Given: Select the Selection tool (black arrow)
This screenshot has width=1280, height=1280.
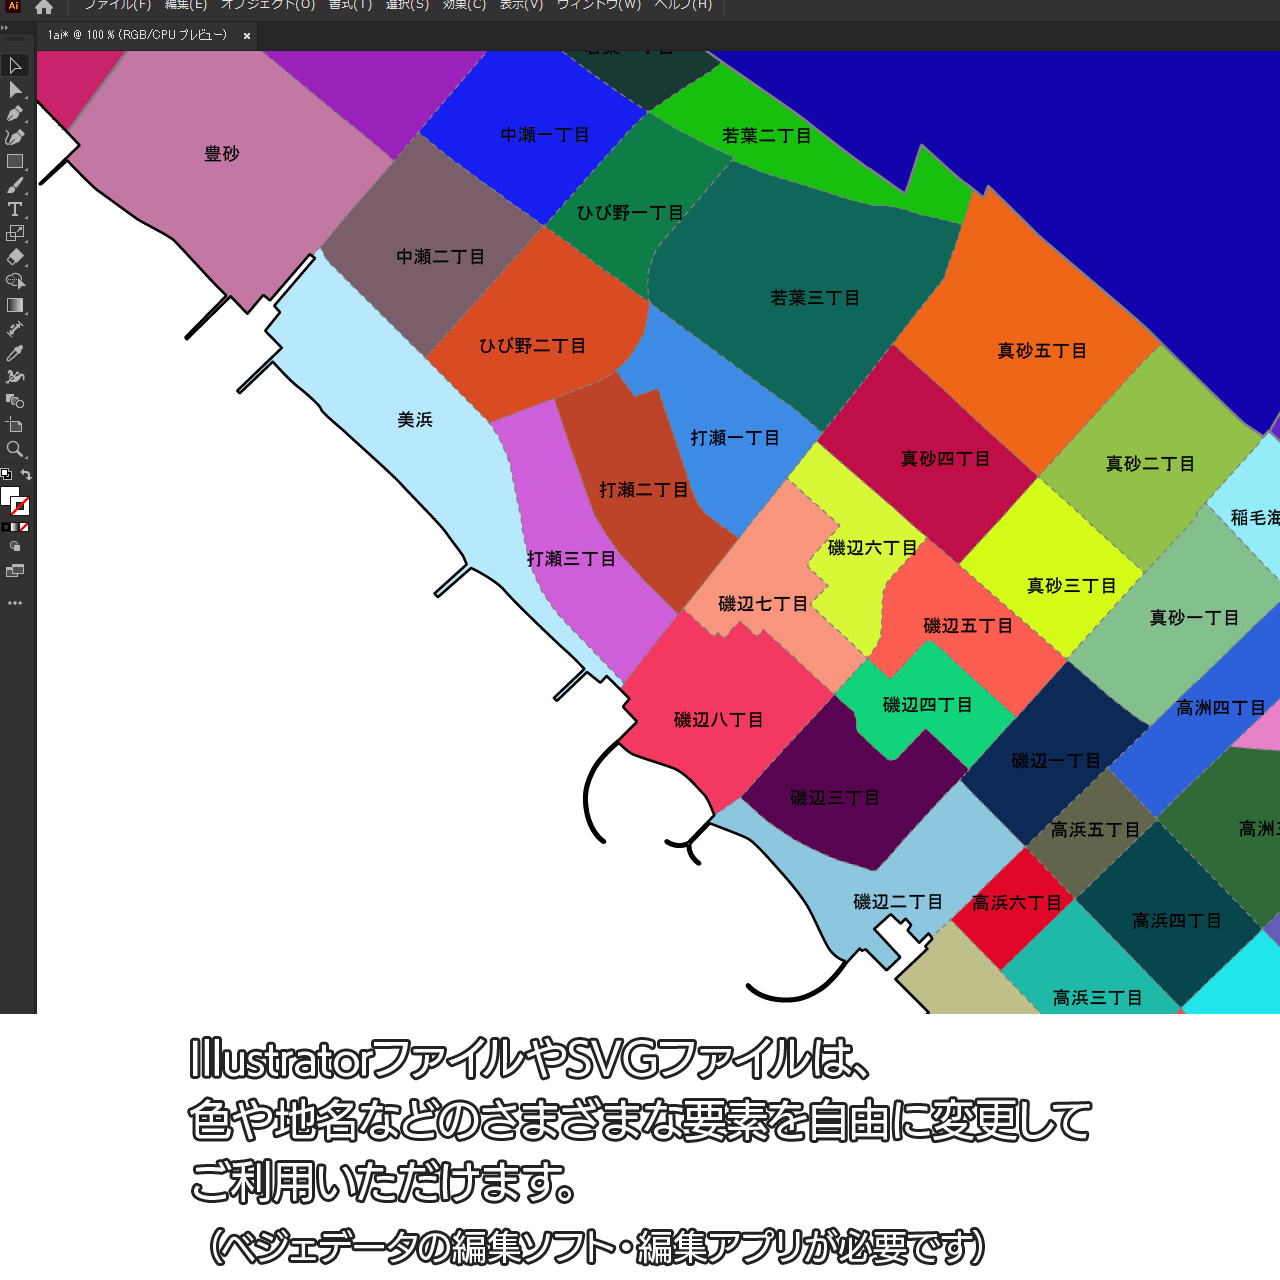Looking at the screenshot, I should point(15,66).
